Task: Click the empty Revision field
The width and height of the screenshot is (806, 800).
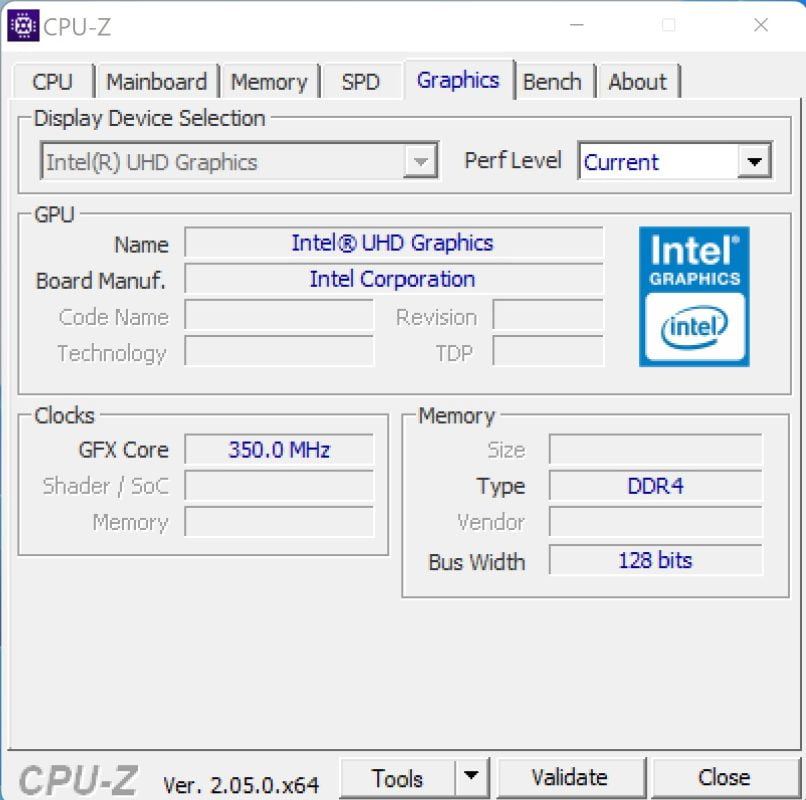Action: (548, 315)
